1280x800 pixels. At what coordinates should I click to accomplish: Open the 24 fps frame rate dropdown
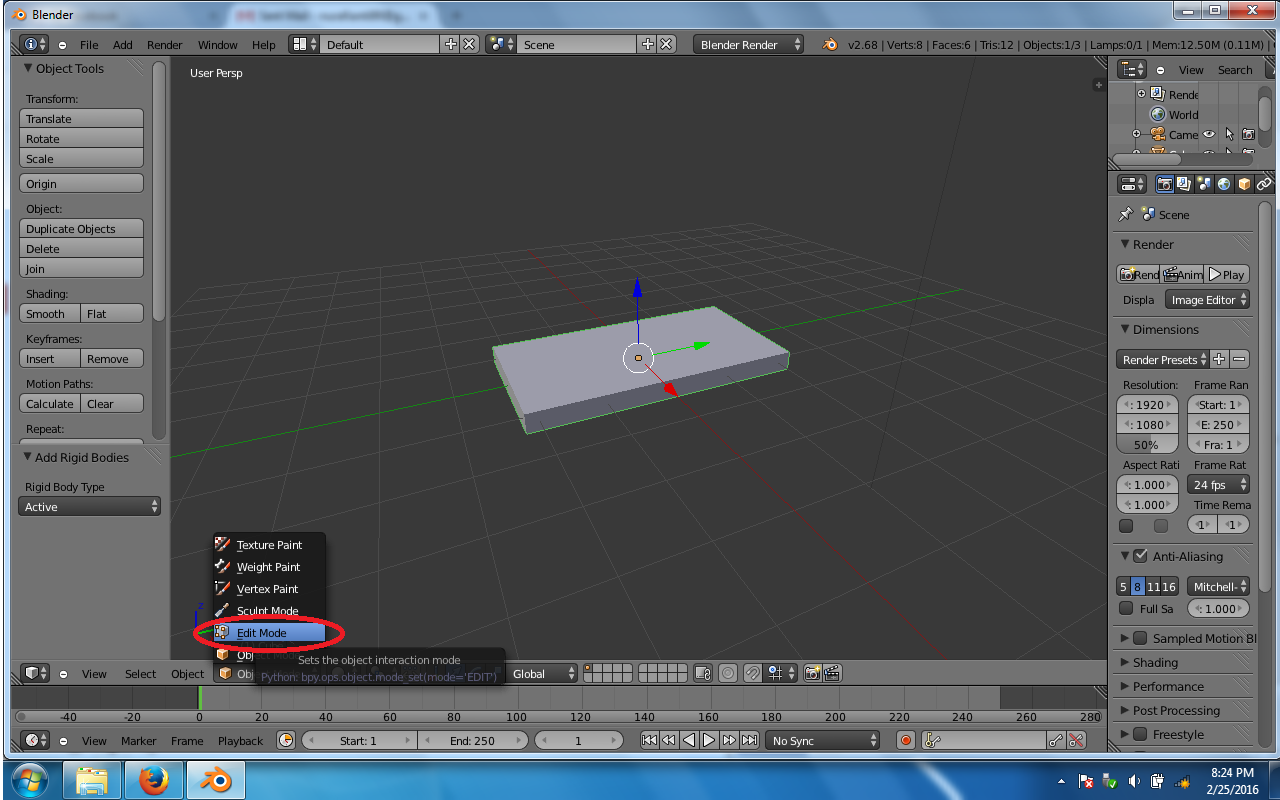click(x=1218, y=484)
